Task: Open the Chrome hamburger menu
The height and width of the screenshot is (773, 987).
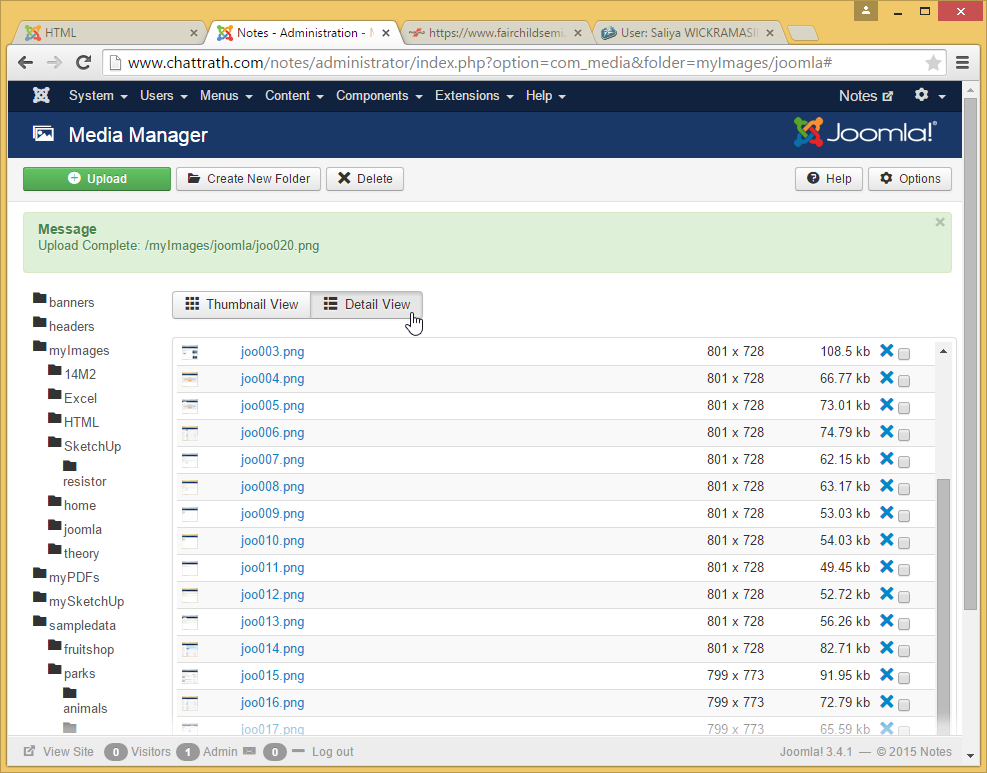Action: [x=962, y=63]
